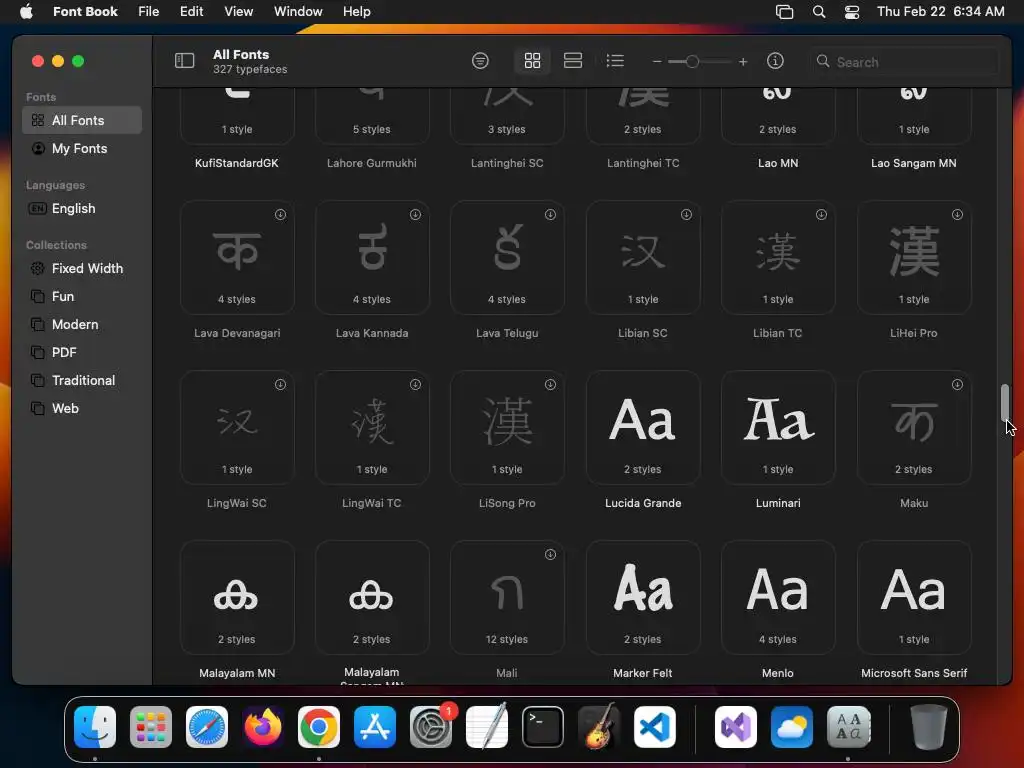Image resolution: width=1024 pixels, height=768 pixels.
Task: Select English language filter
Action: click(x=82, y=208)
